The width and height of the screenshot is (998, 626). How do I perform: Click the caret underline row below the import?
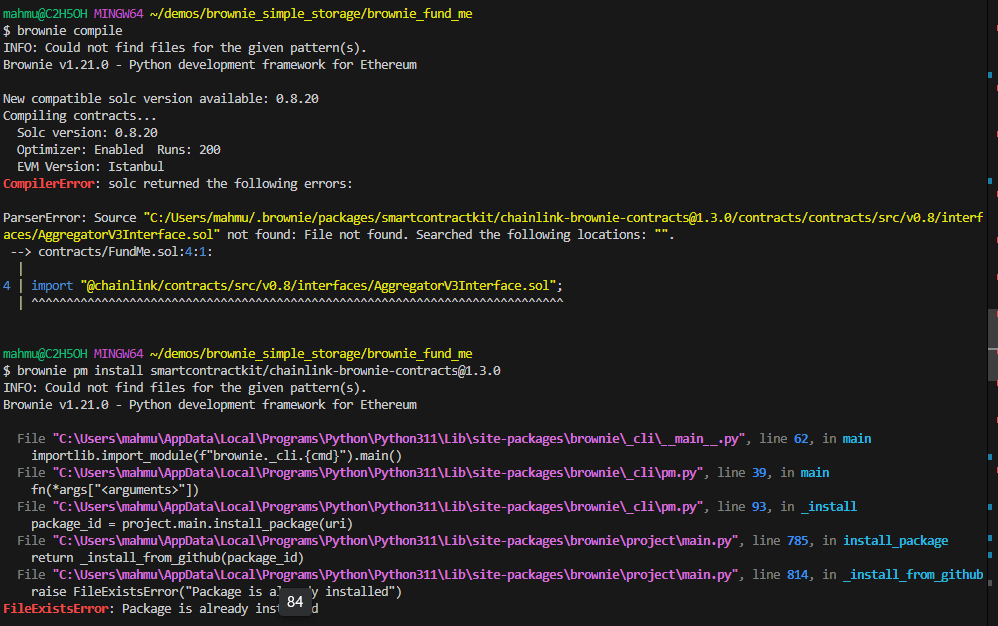tap(297, 302)
